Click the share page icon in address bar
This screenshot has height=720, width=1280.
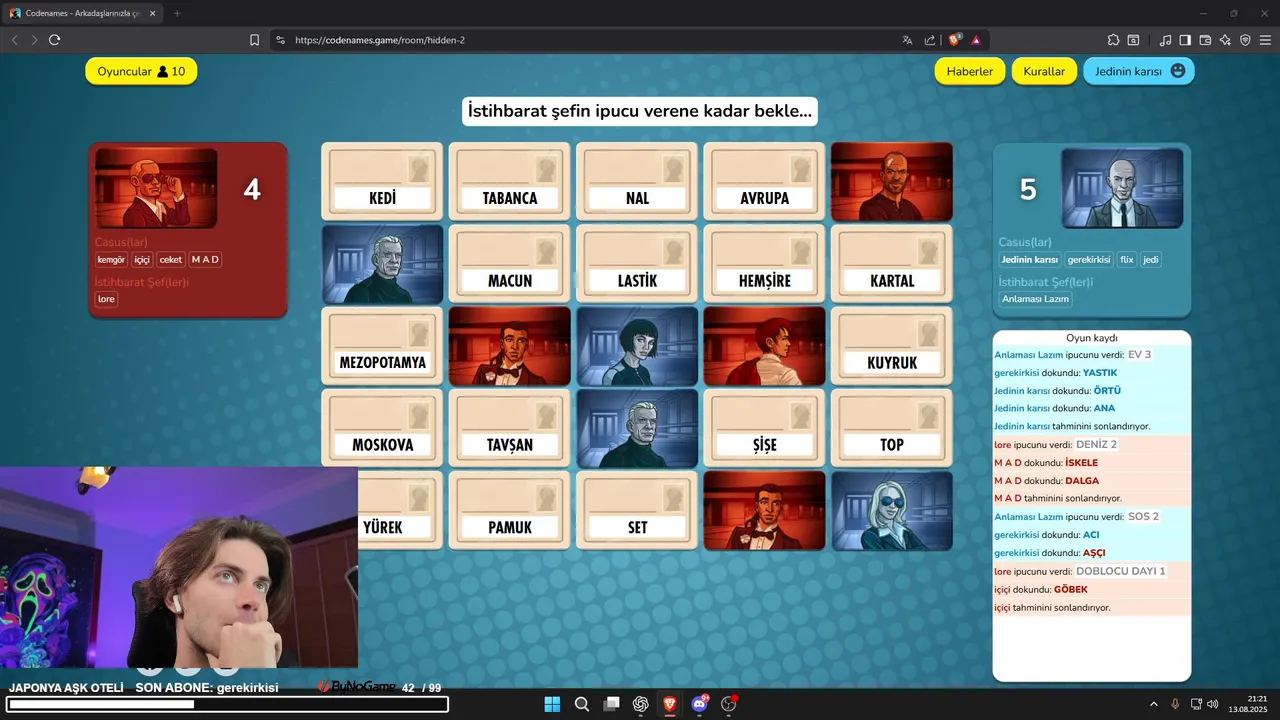pyautogui.click(x=930, y=40)
